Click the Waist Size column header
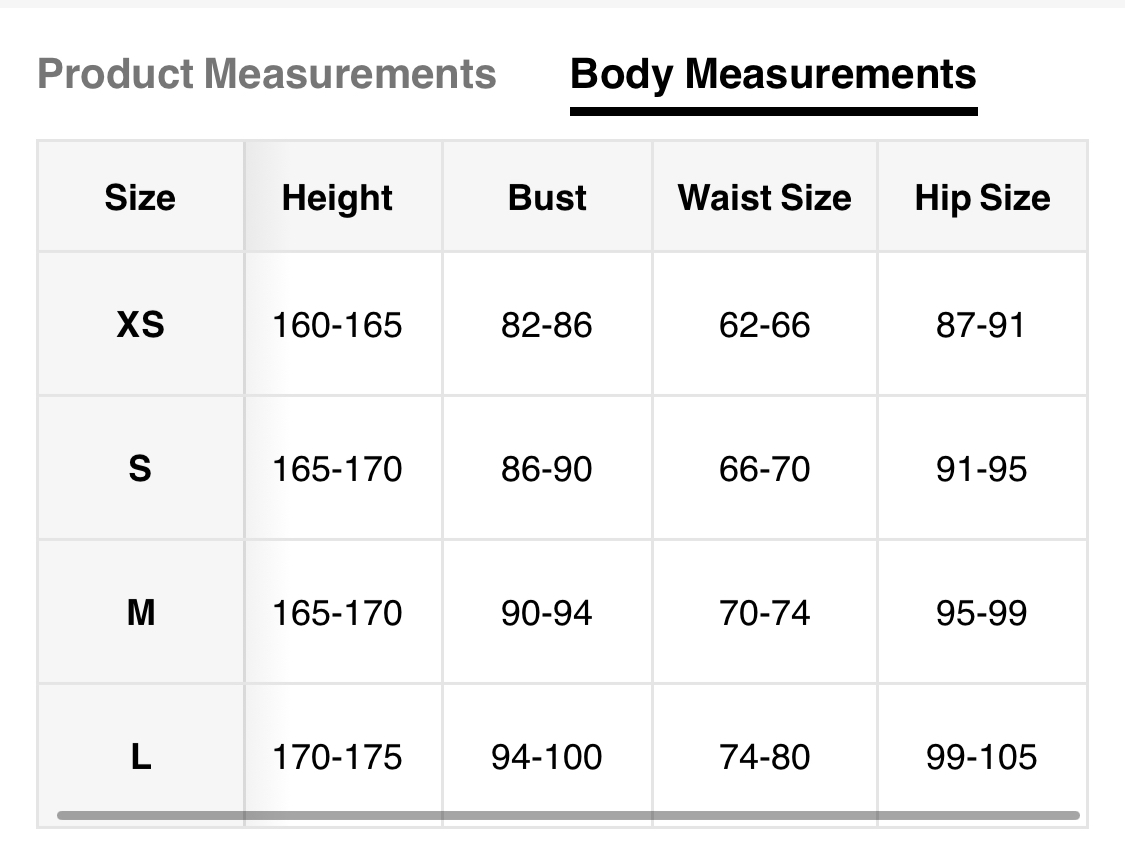This screenshot has height=860, width=1125. point(764,197)
